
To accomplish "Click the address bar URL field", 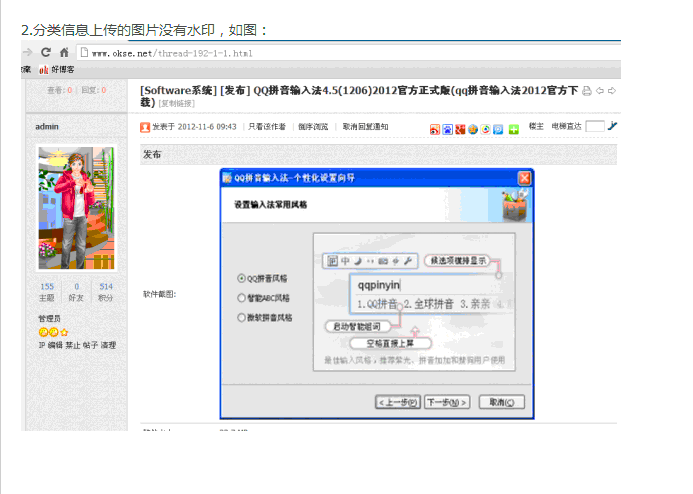I will pyautogui.click(x=348, y=53).
